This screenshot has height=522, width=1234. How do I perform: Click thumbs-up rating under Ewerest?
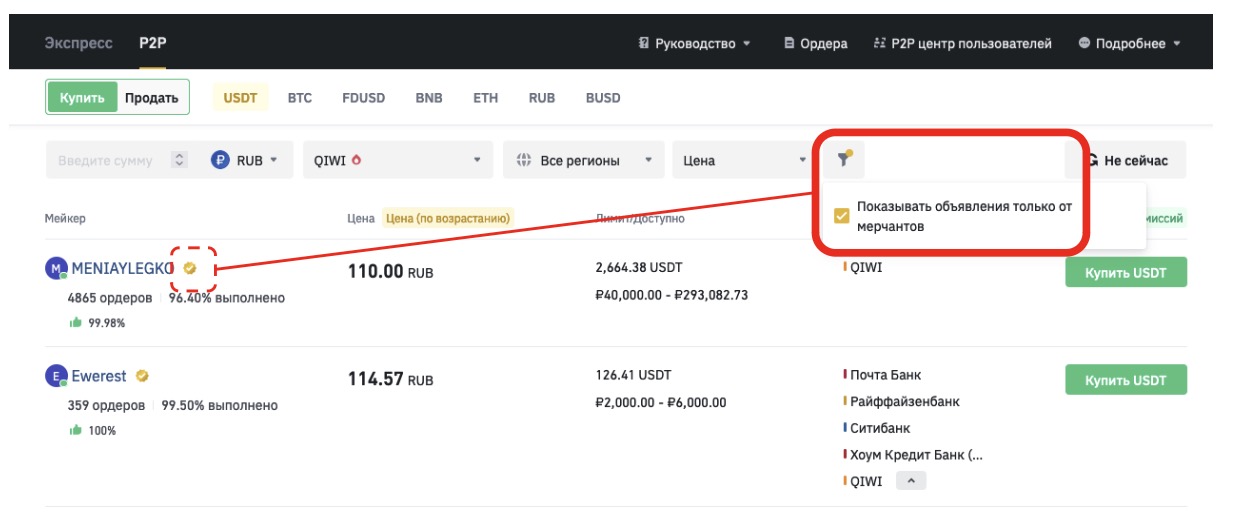click(75, 430)
